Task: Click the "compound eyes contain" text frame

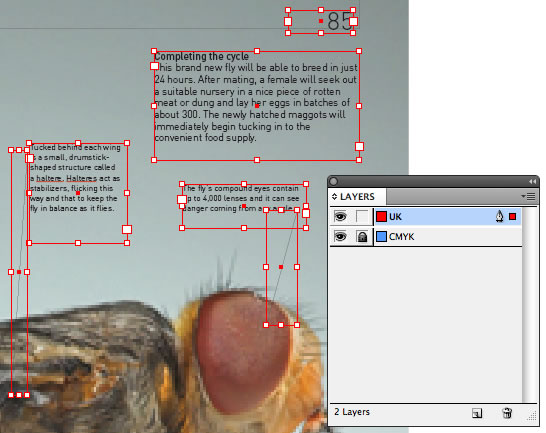Action: click(244, 206)
